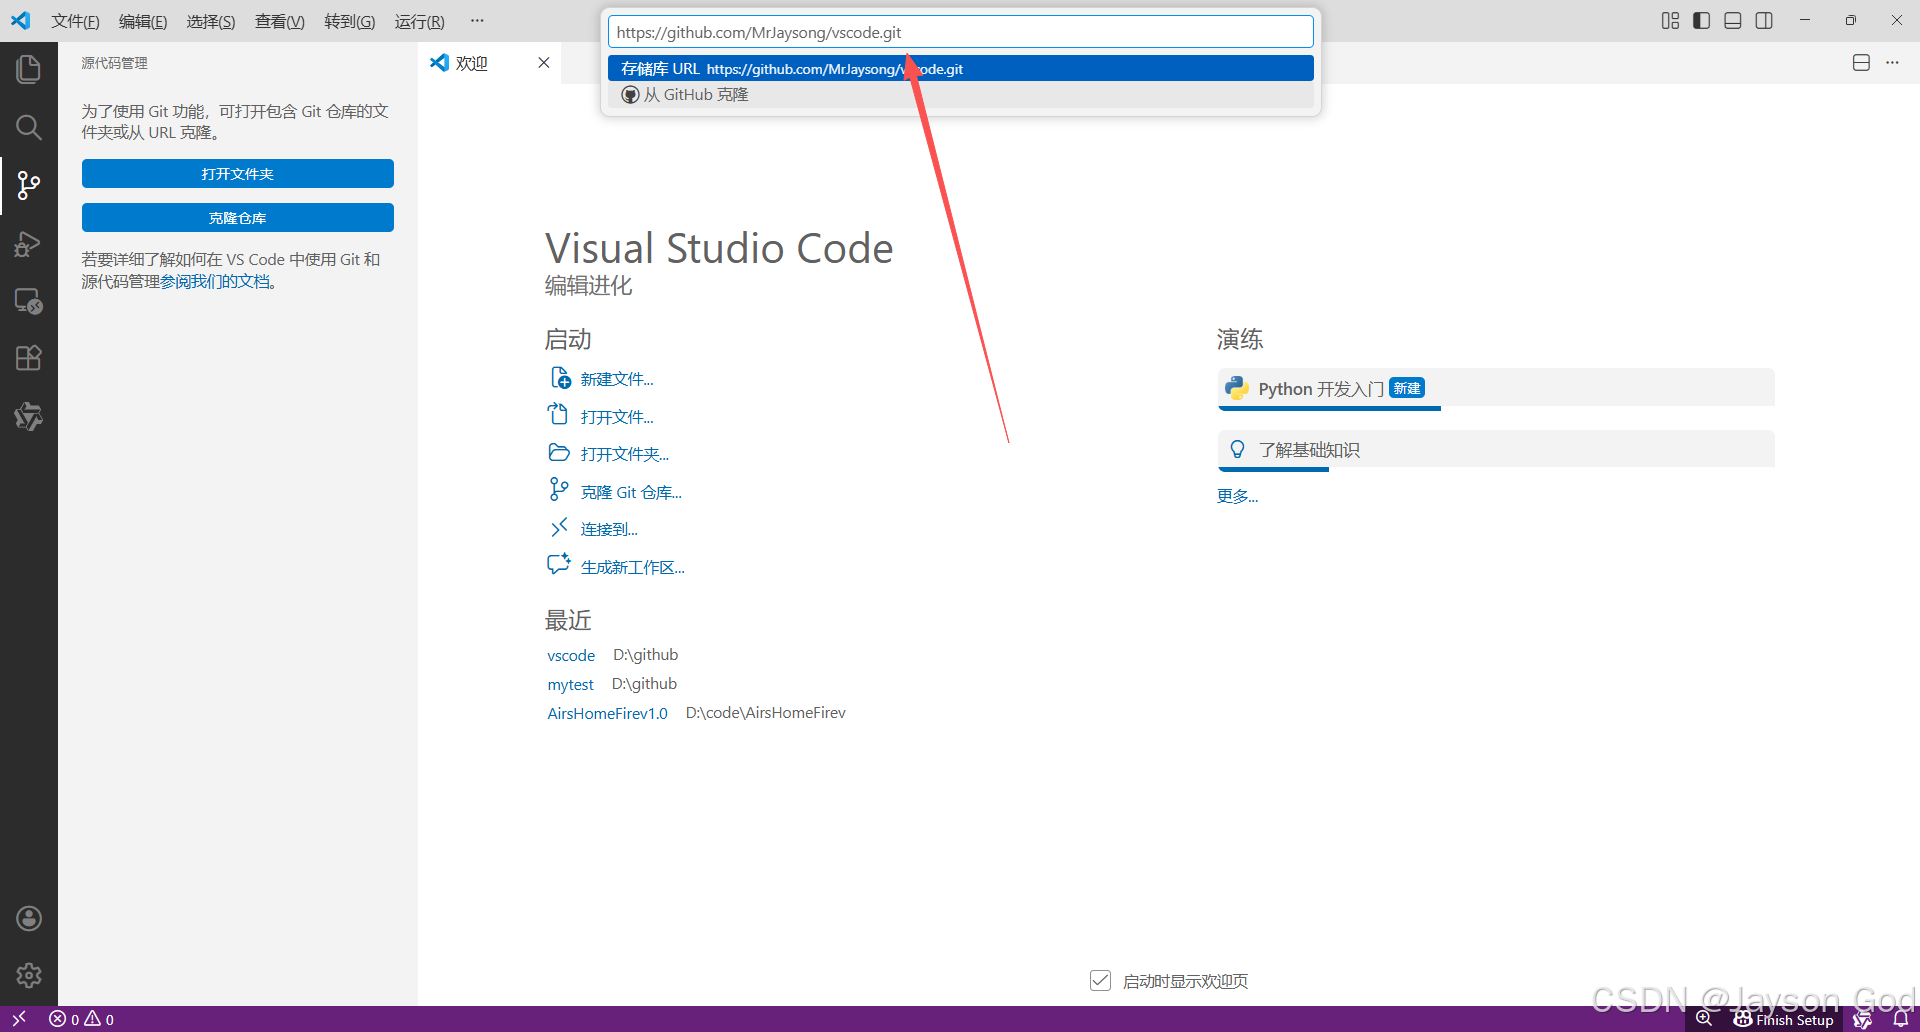
Task: Open recent project mytest
Action: pyautogui.click(x=570, y=685)
